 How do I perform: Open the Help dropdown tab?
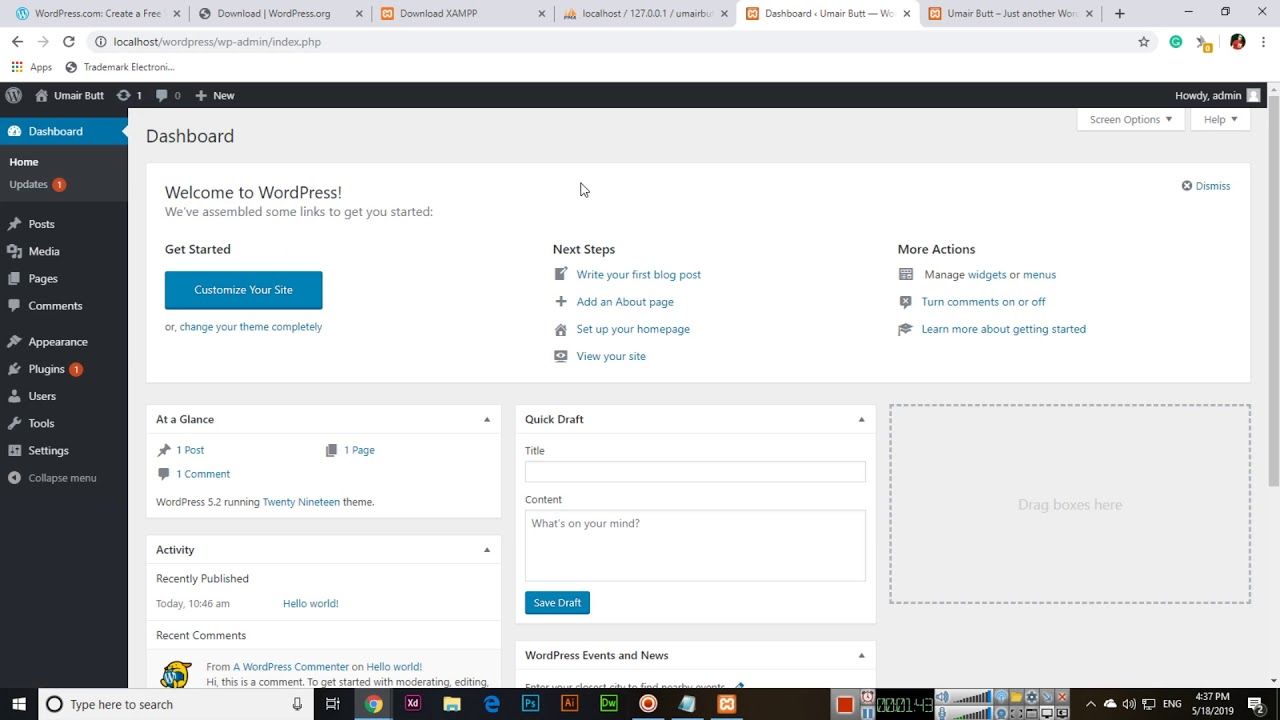tap(1220, 119)
